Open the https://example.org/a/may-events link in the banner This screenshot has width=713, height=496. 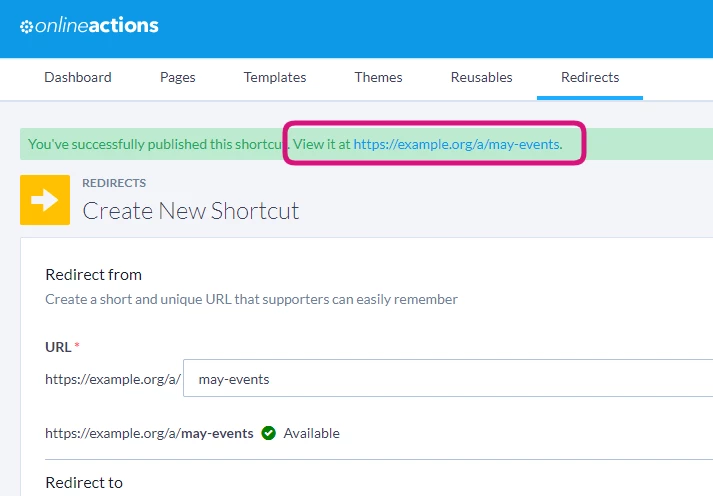(x=457, y=144)
